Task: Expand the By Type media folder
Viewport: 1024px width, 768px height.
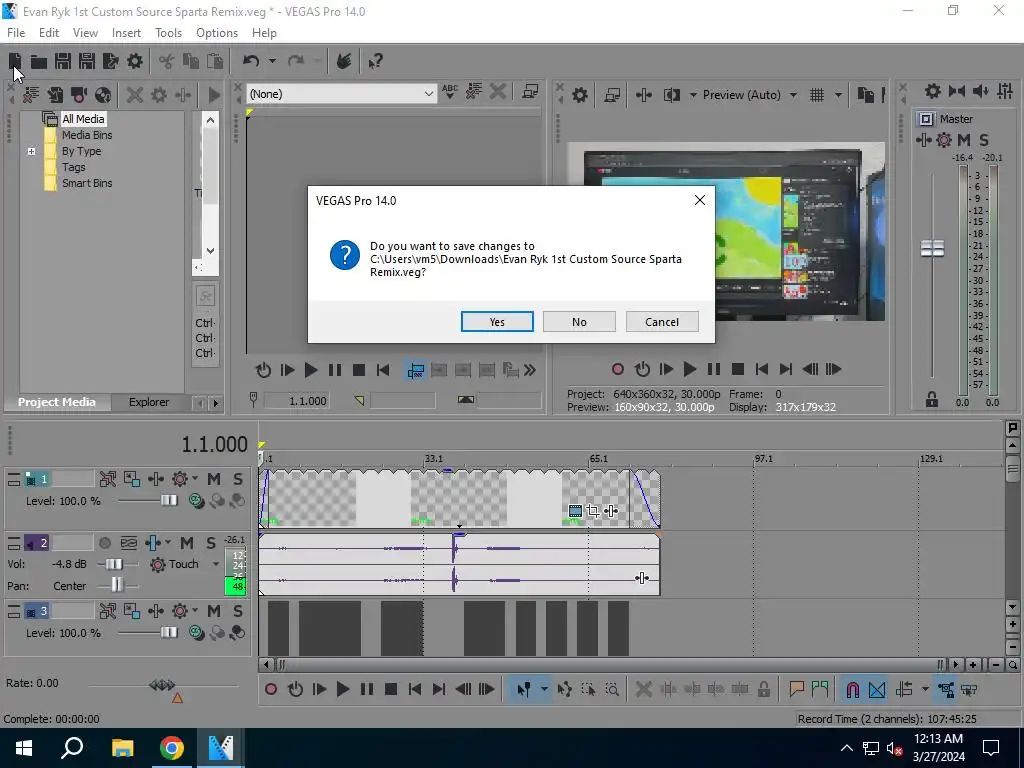Action: point(31,152)
